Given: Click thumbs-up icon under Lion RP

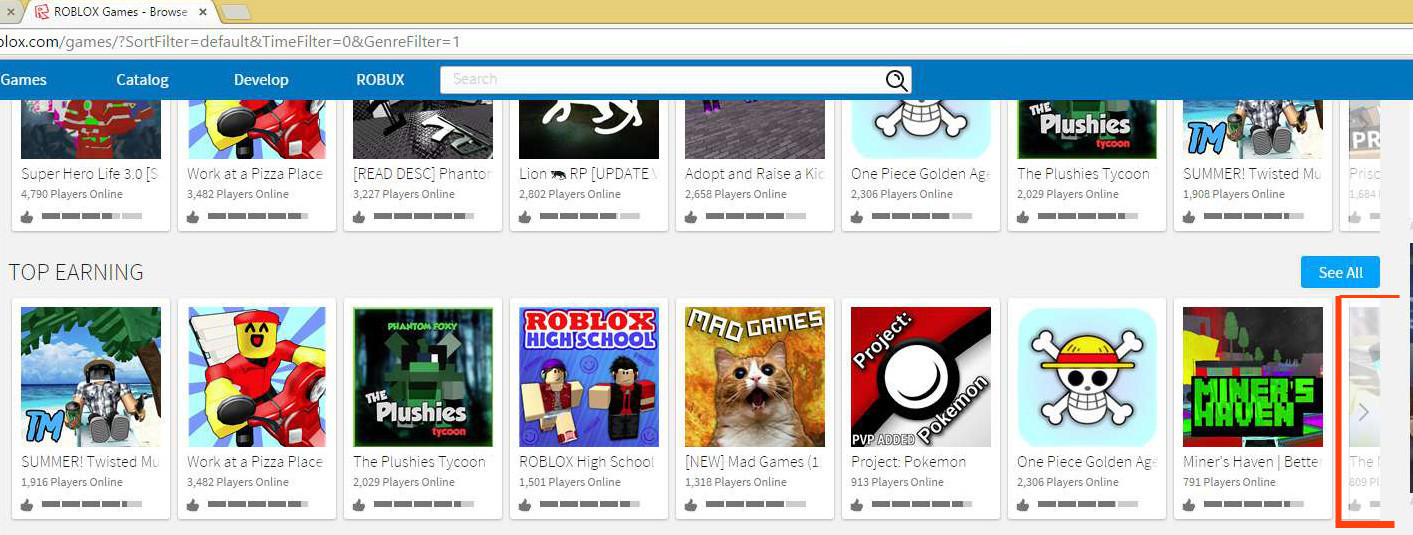Looking at the screenshot, I should tap(525, 216).
